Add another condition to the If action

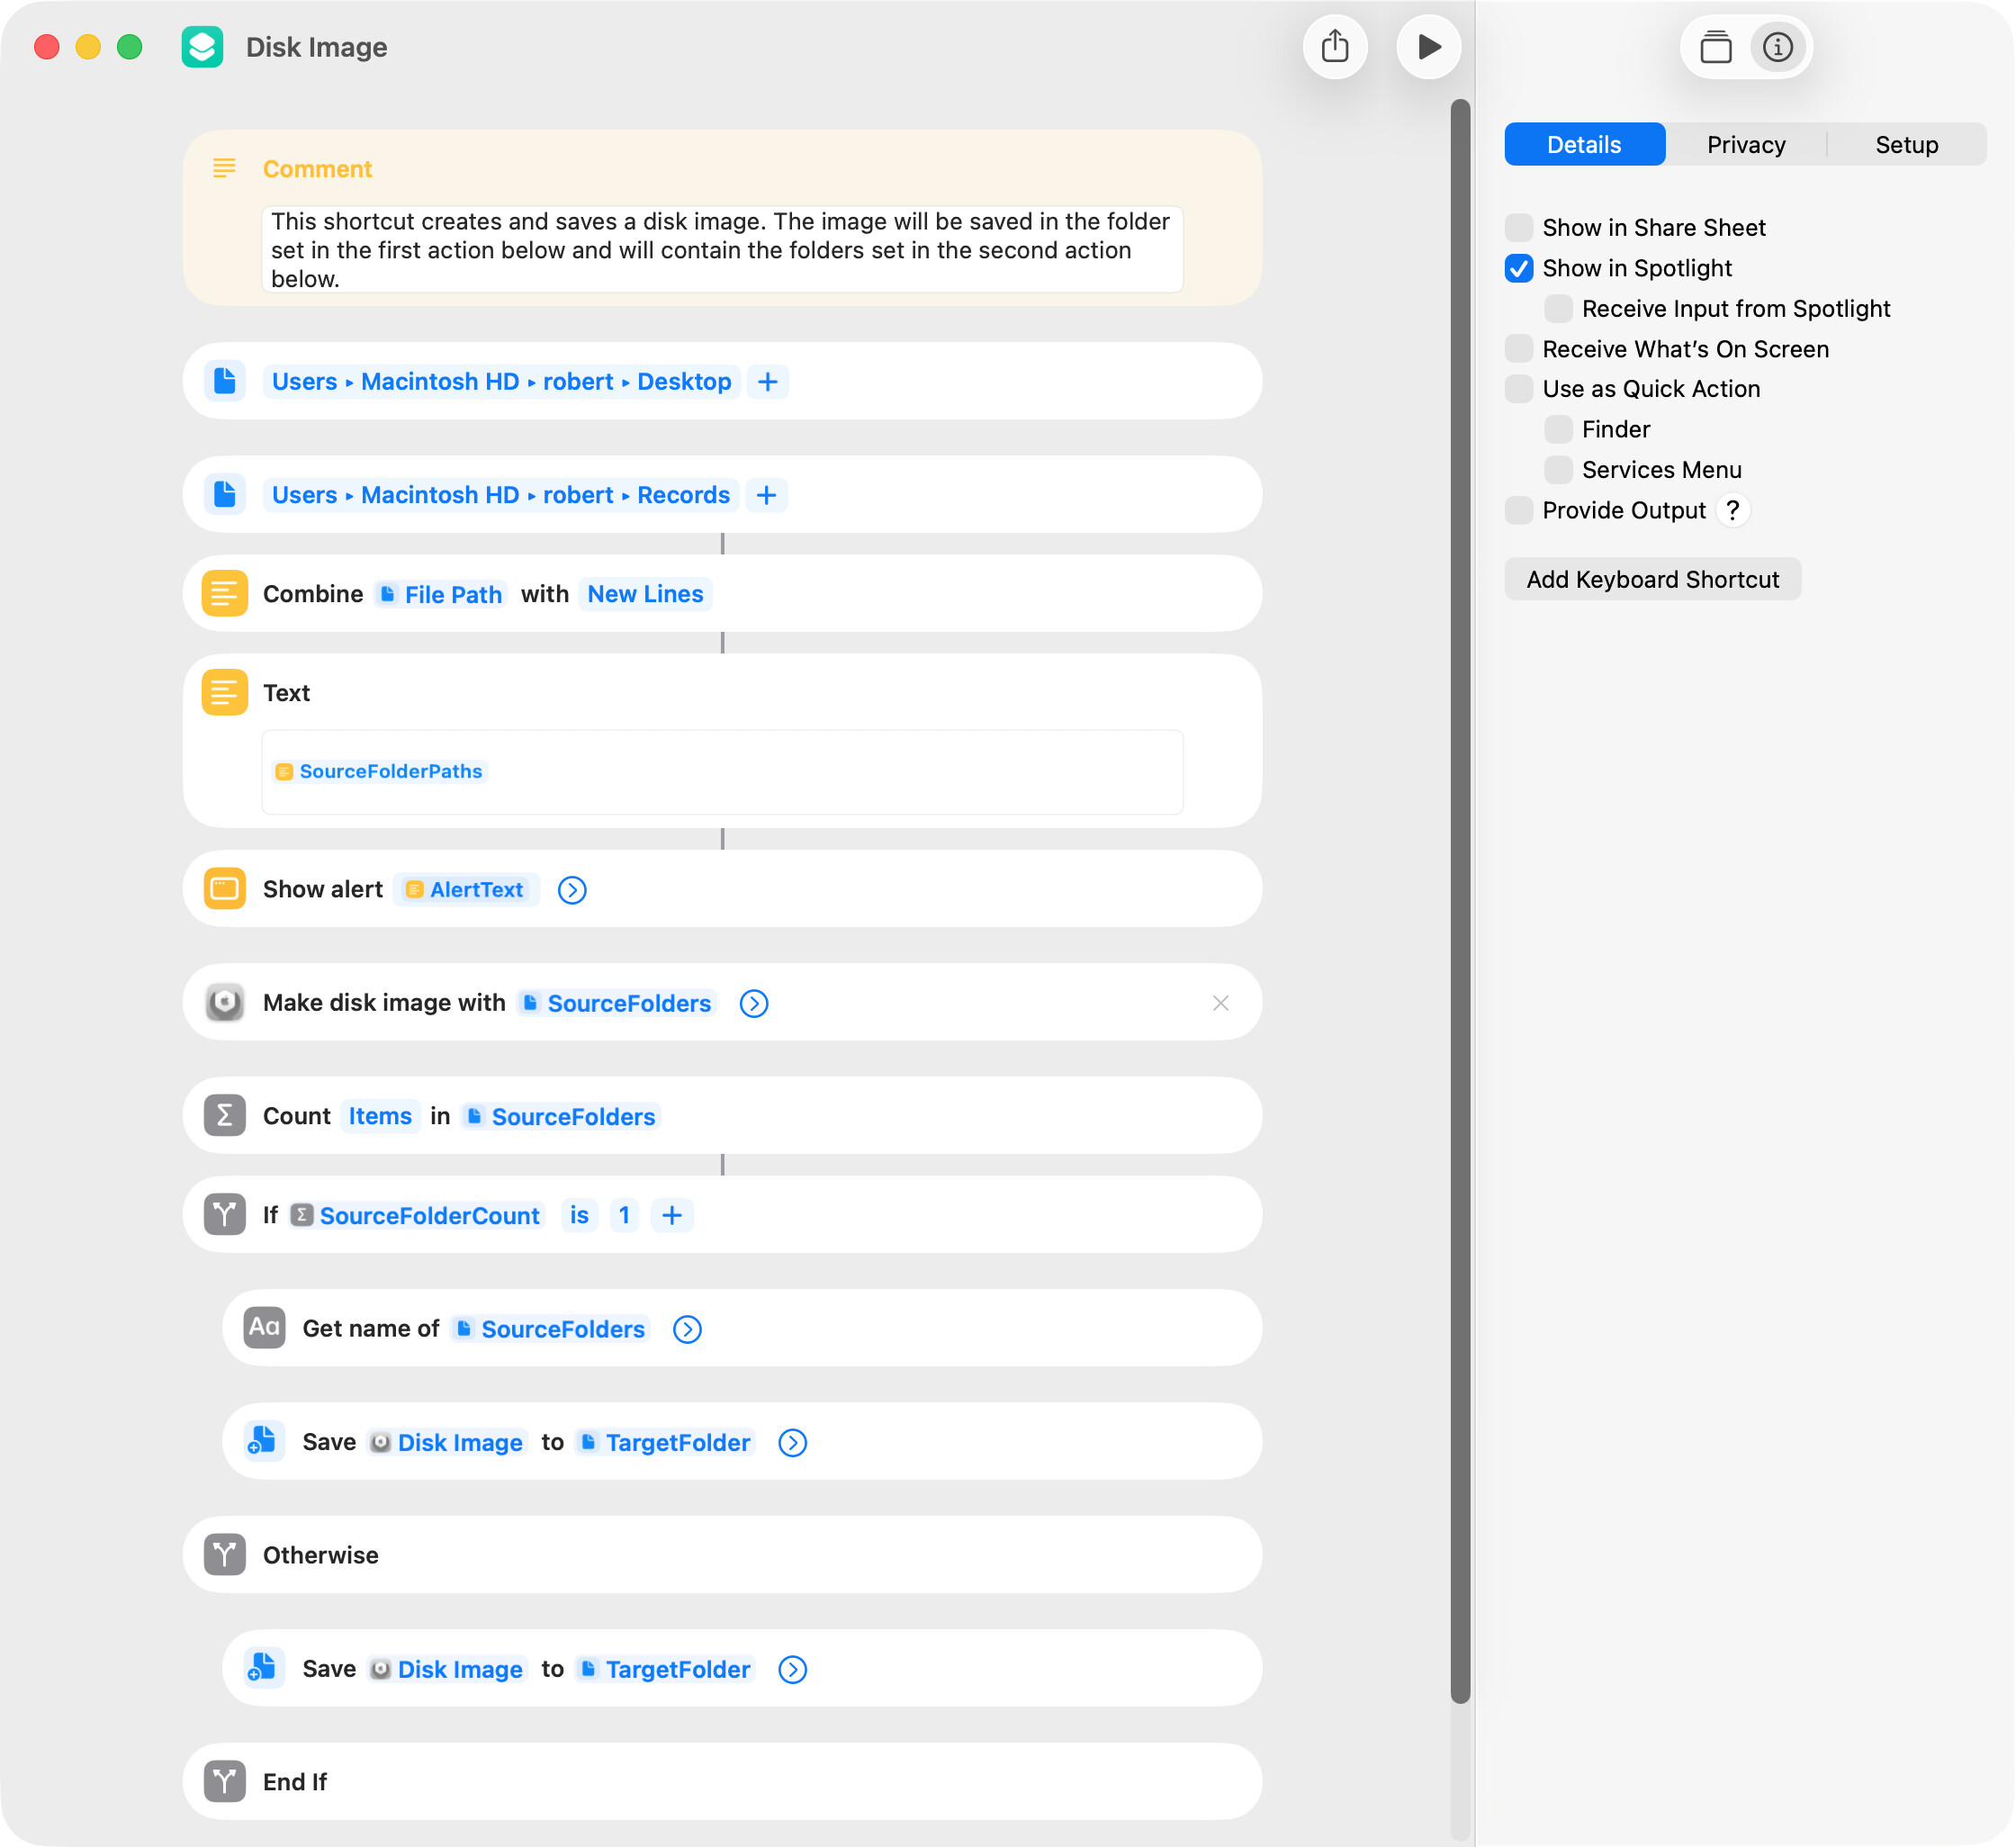(x=672, y=1215)
